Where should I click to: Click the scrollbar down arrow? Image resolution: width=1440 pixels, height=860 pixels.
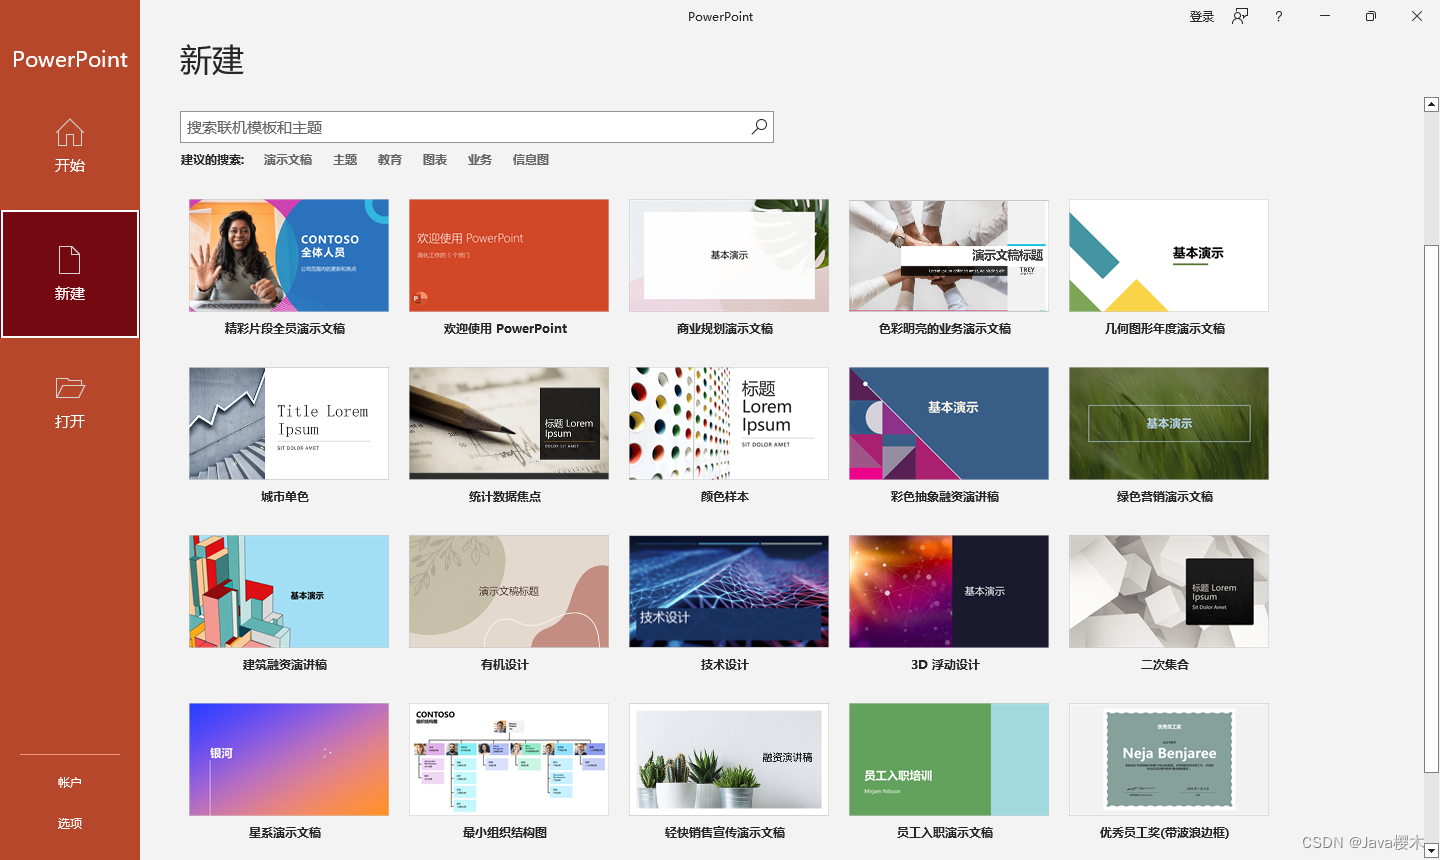tap(1431, 851)
